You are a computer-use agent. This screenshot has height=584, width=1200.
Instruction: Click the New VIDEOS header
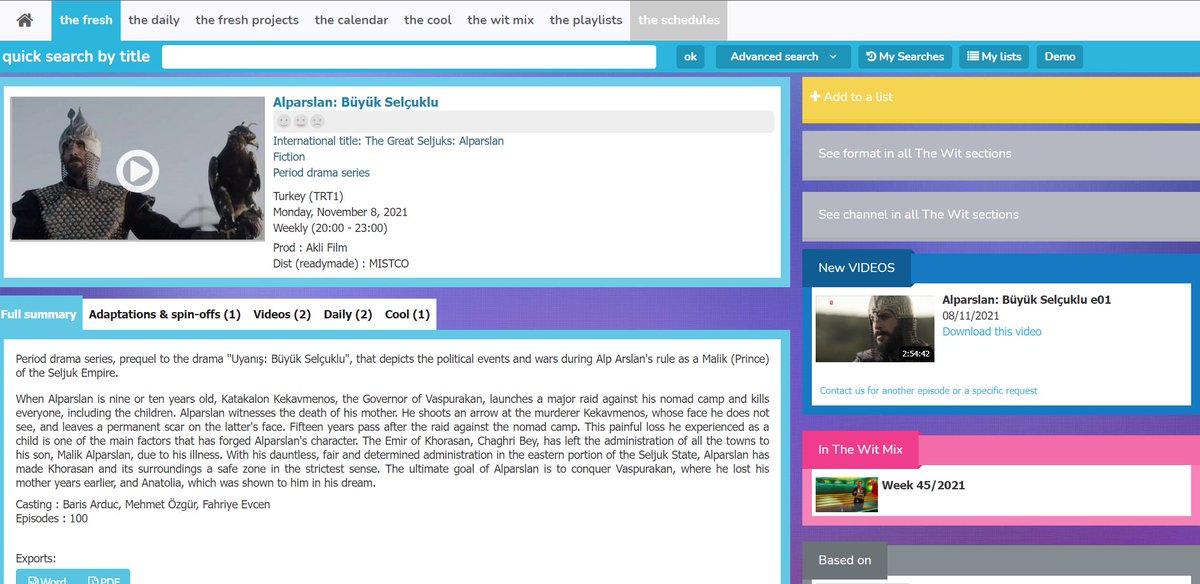[x=856, y=268]
